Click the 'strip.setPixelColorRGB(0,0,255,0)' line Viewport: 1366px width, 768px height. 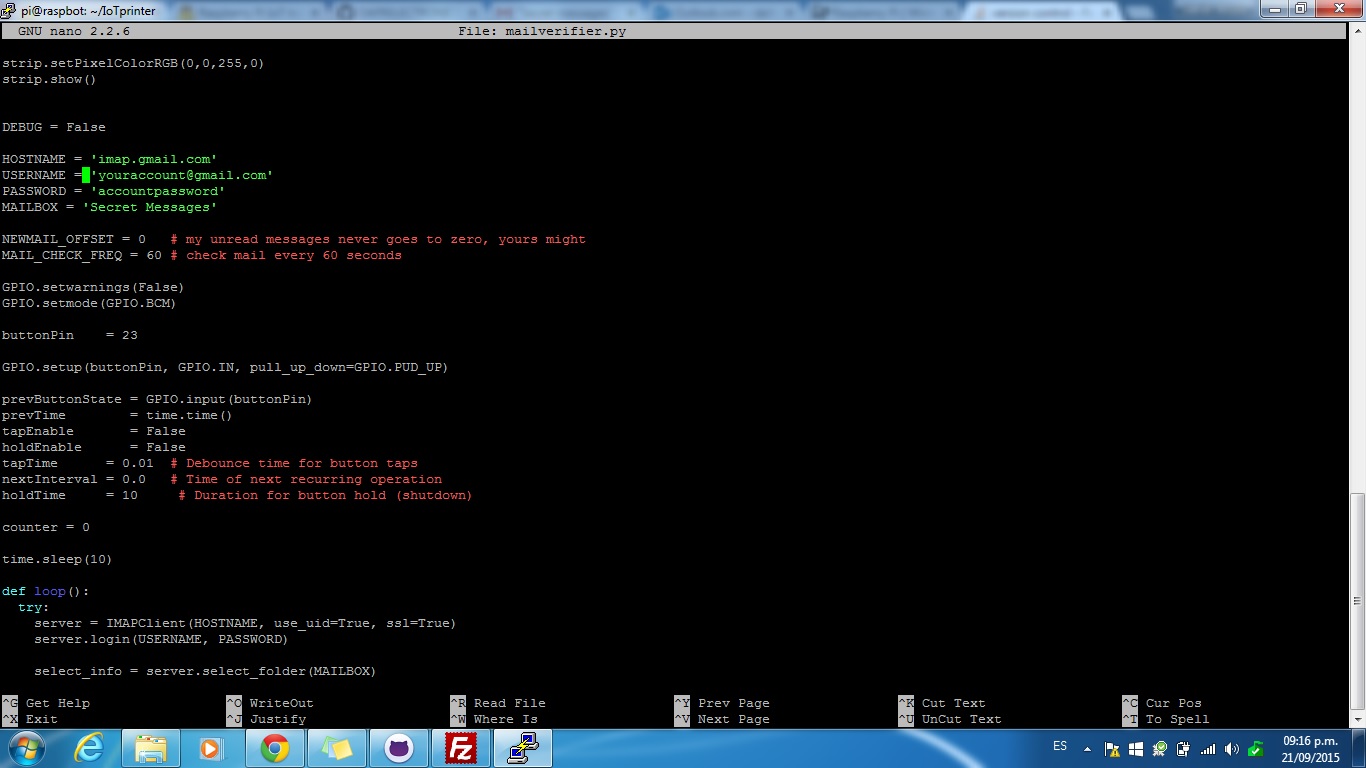(x=134, y=63)
